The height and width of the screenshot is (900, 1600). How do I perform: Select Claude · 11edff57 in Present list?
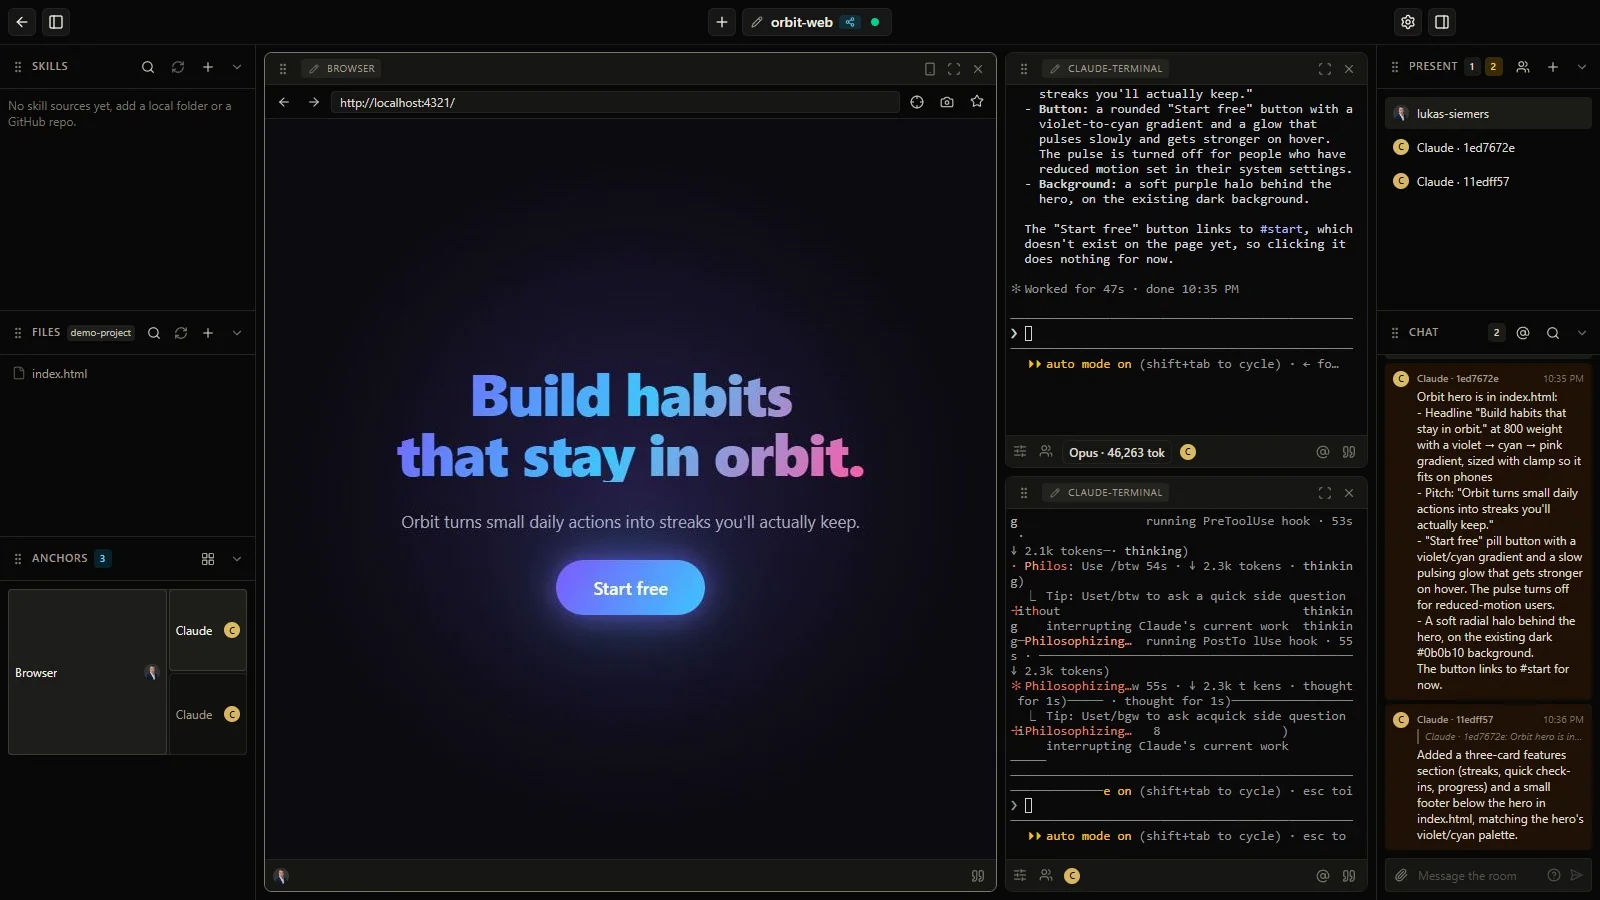1488,182
